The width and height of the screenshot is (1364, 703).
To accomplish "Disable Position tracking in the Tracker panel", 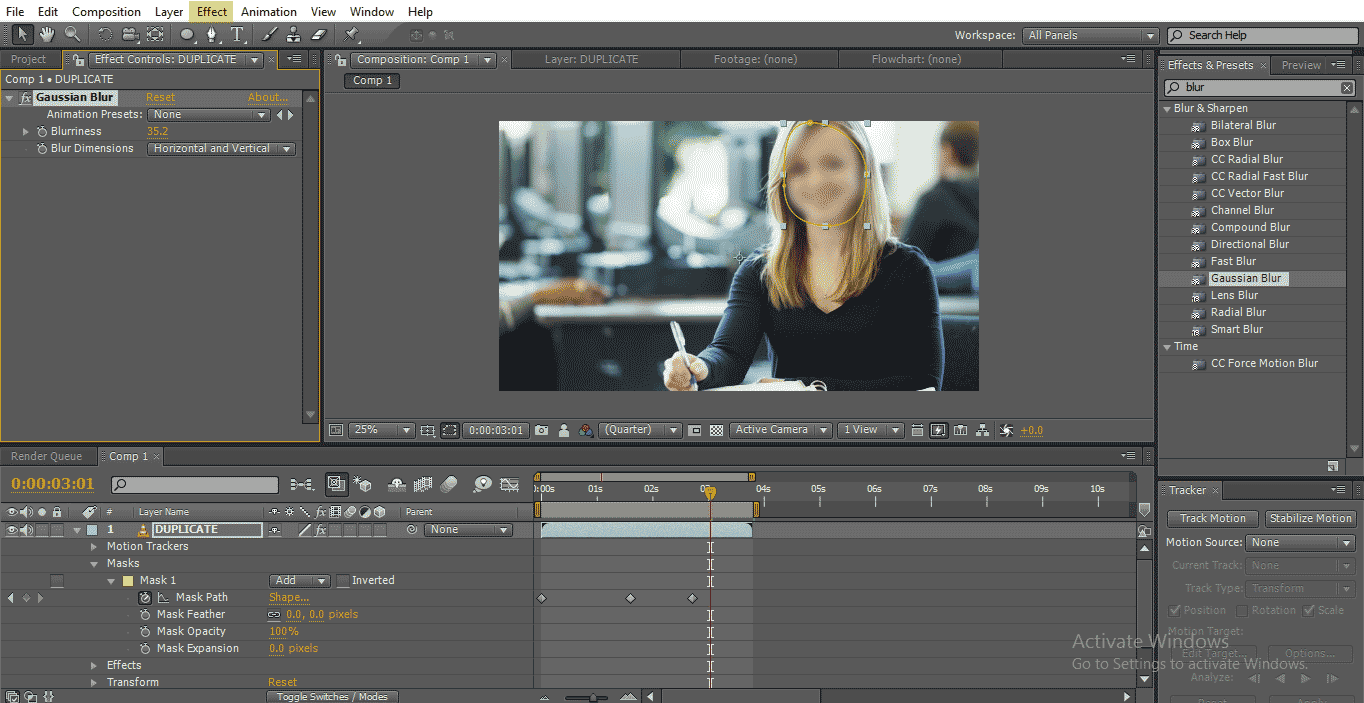I will coord(1174,610).
